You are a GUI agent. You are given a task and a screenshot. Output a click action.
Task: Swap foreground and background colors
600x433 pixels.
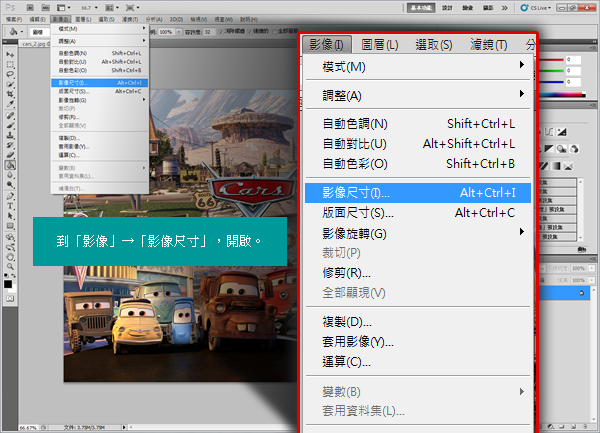coord(14,275)
